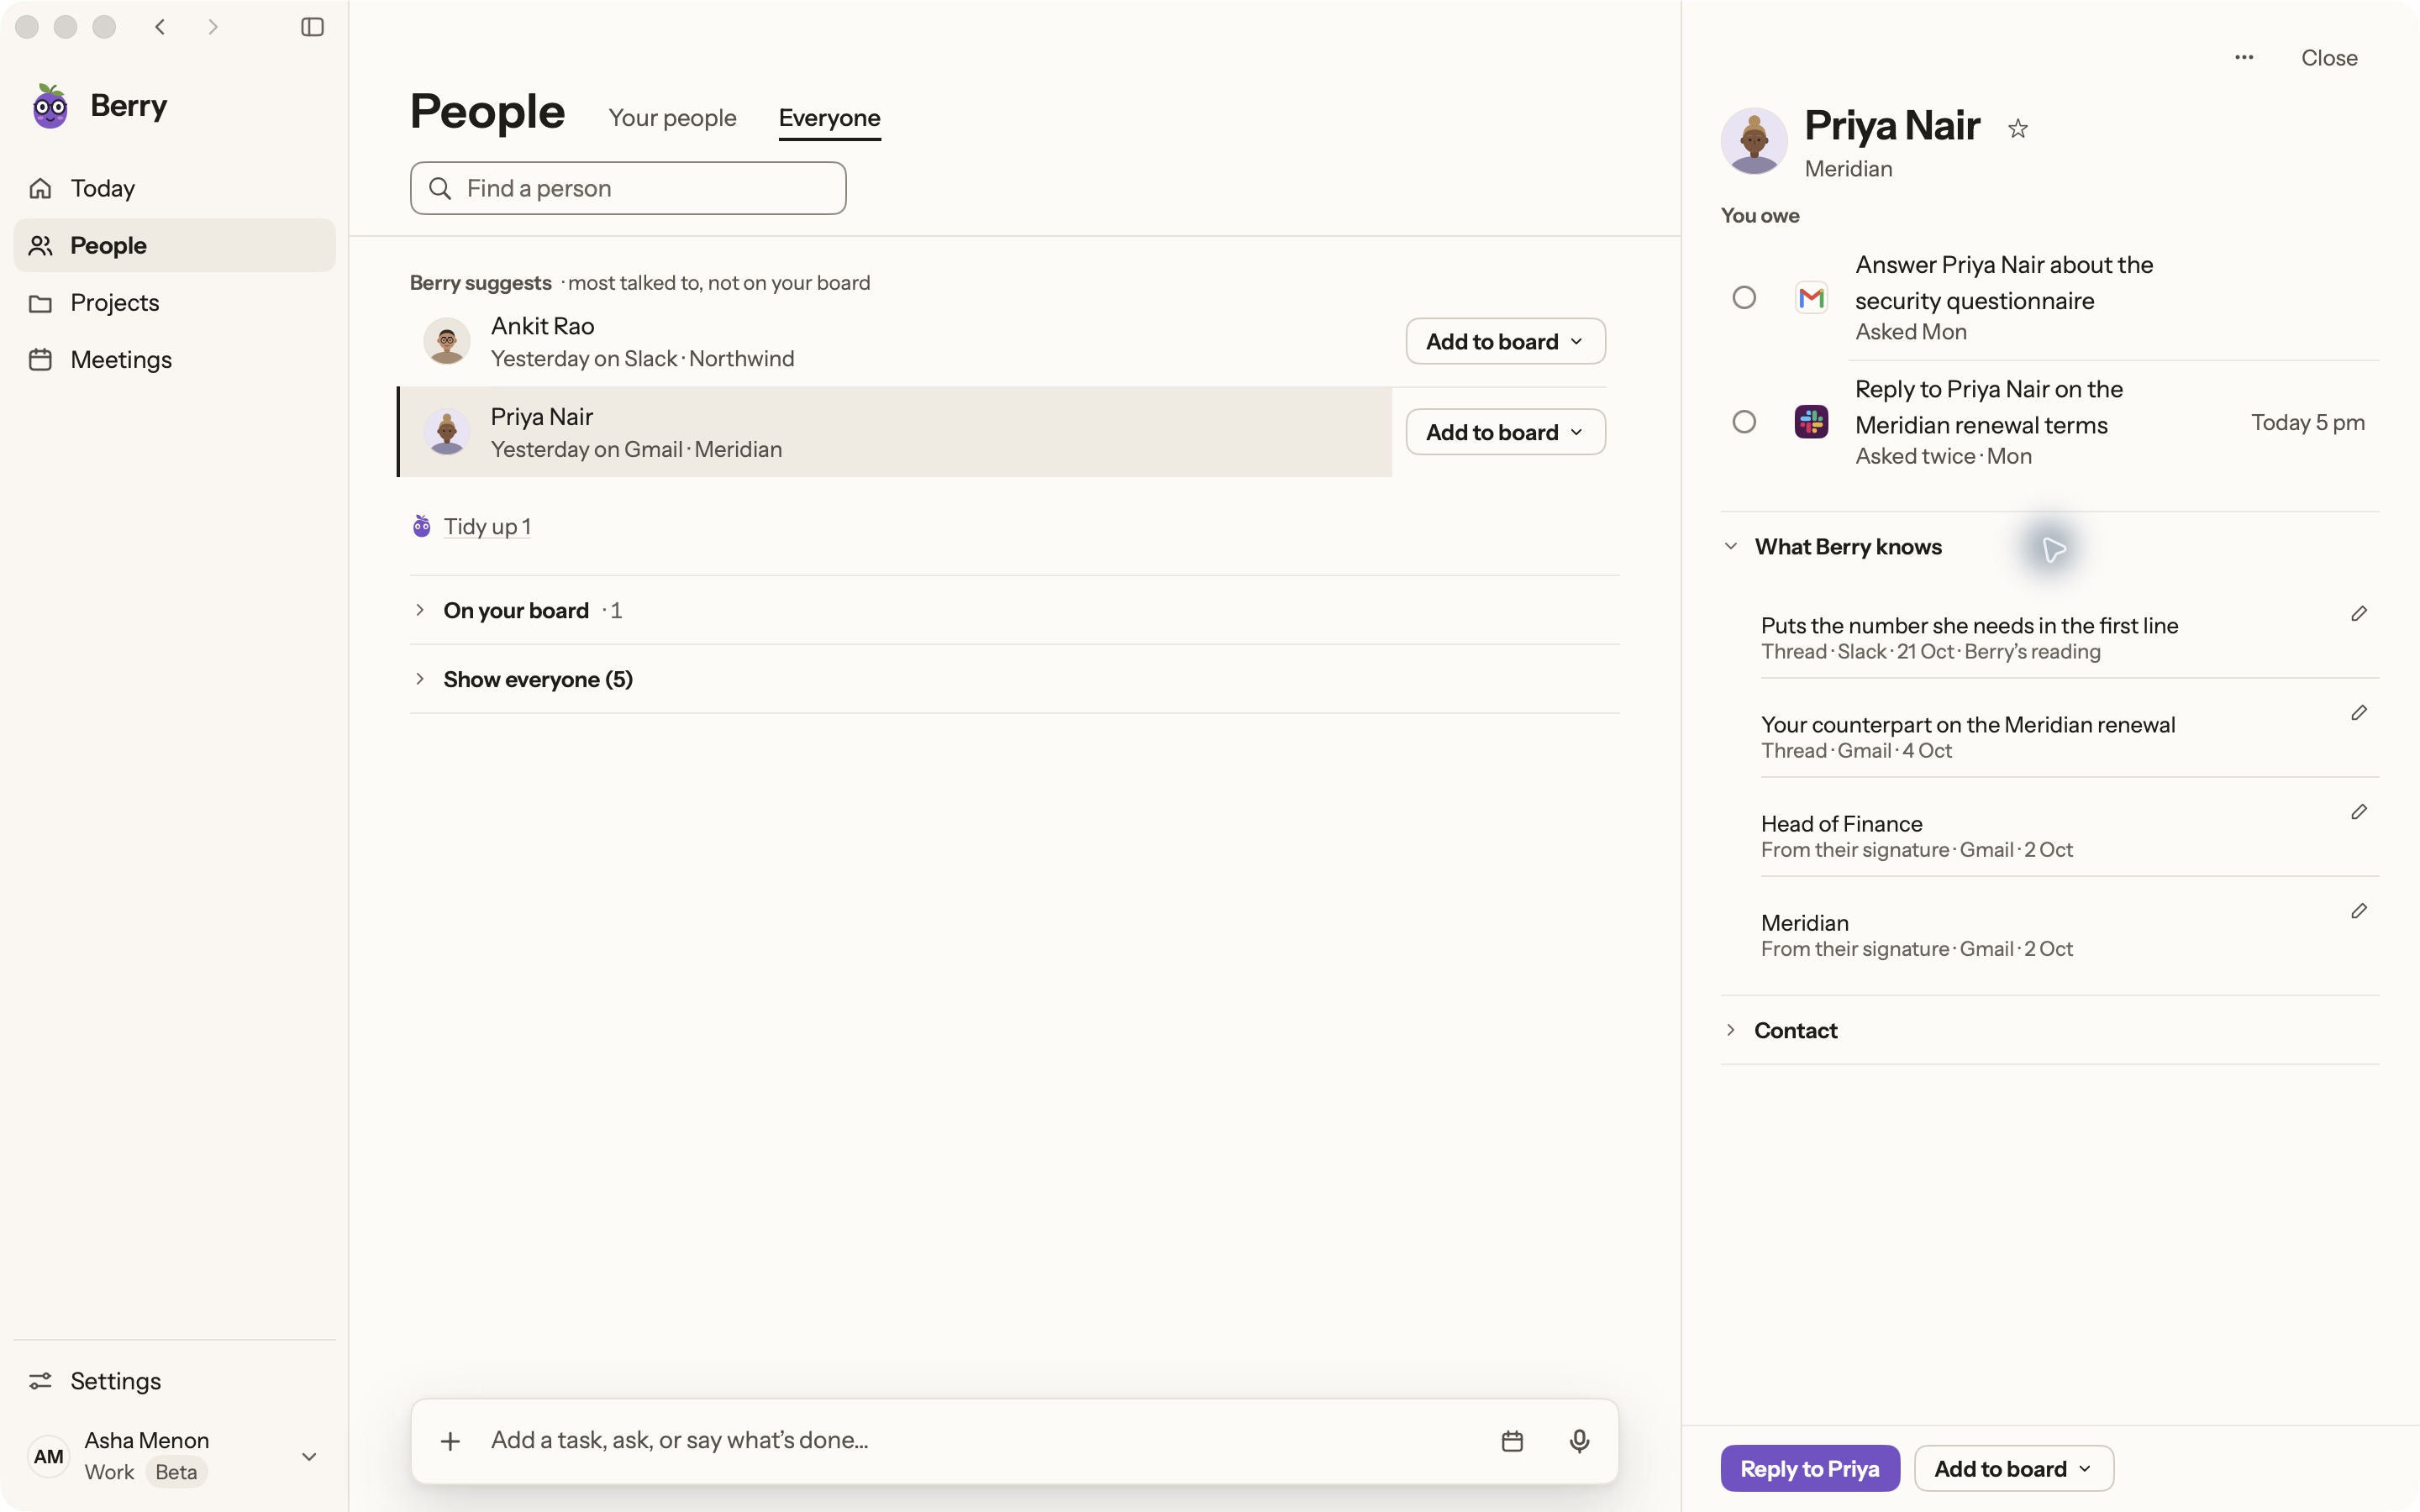Image resolution: width=2420 pixels, height=1512 pixels.
Task: Select People in the sidebar
Action: coord(174,245)
